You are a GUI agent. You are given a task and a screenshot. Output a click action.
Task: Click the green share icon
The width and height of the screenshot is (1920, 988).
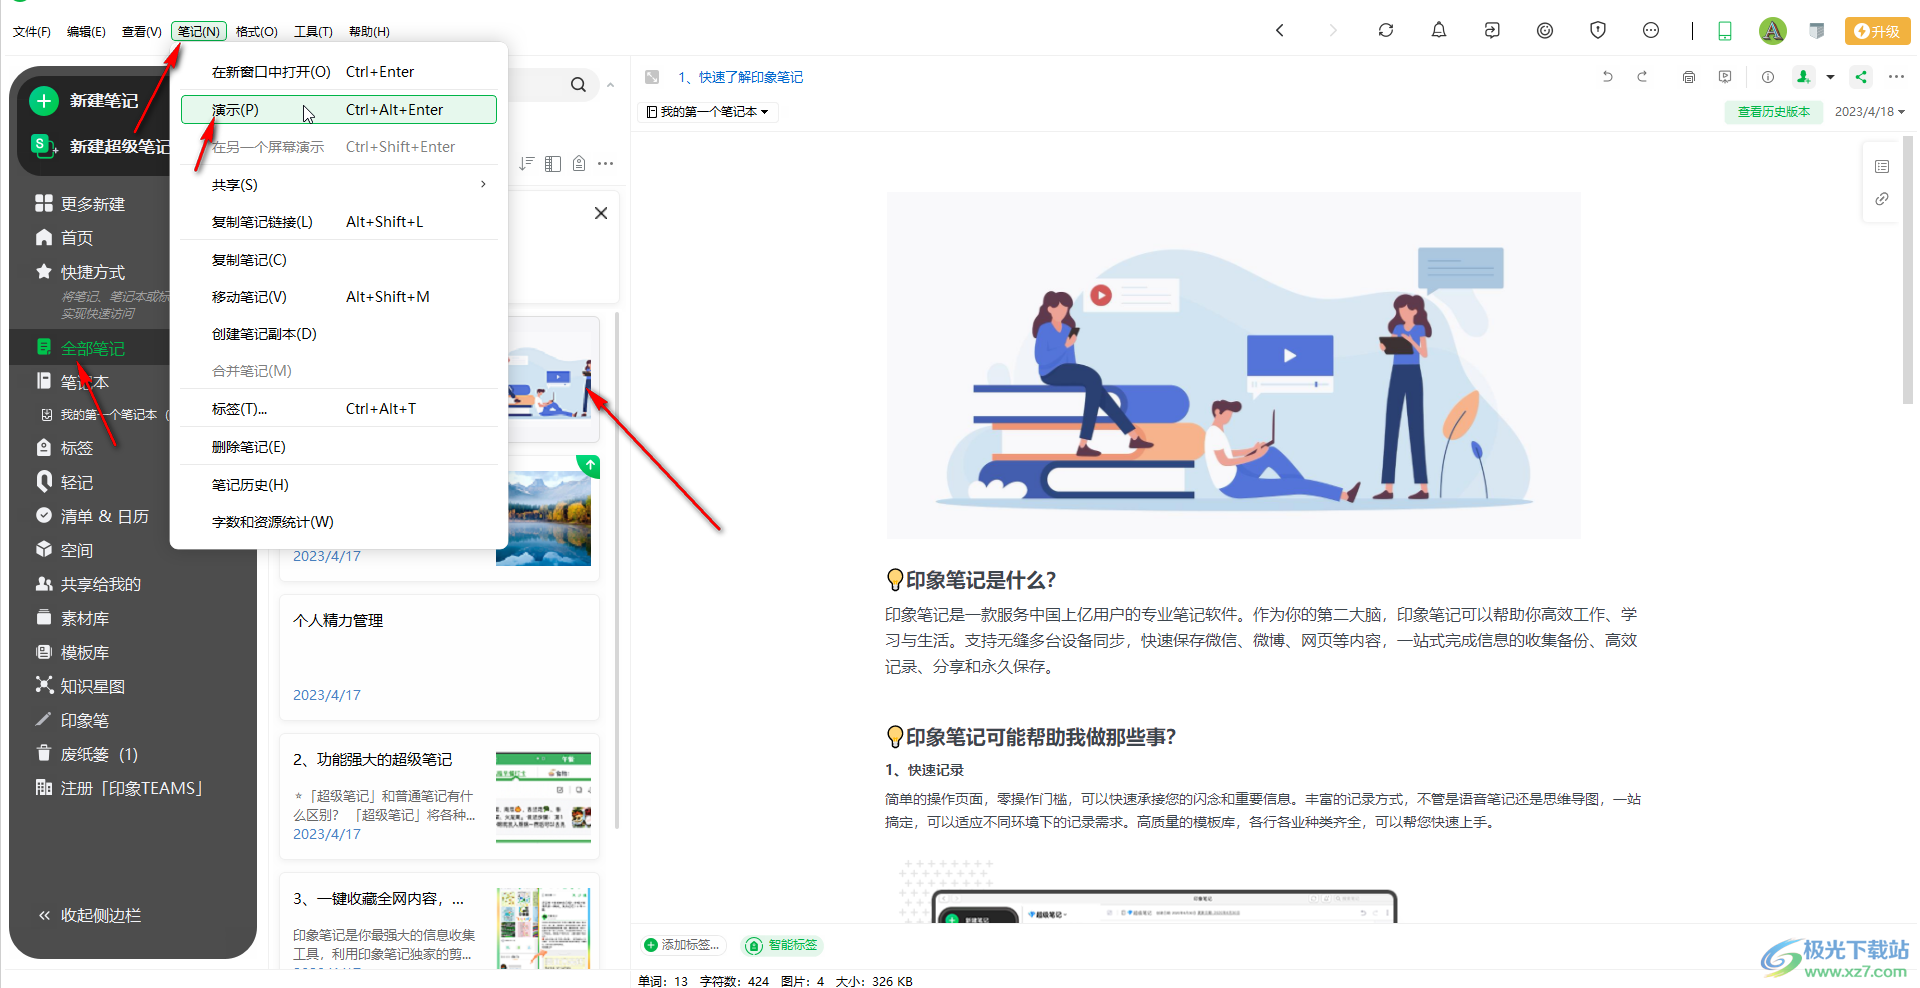[1860, 77]
